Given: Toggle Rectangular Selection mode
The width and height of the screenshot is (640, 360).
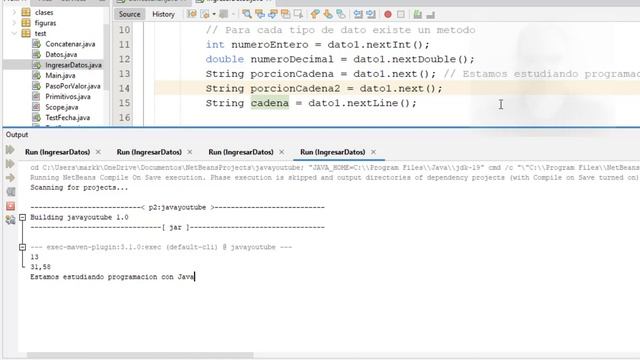Looking at the screenshot, I should [298, 14].
